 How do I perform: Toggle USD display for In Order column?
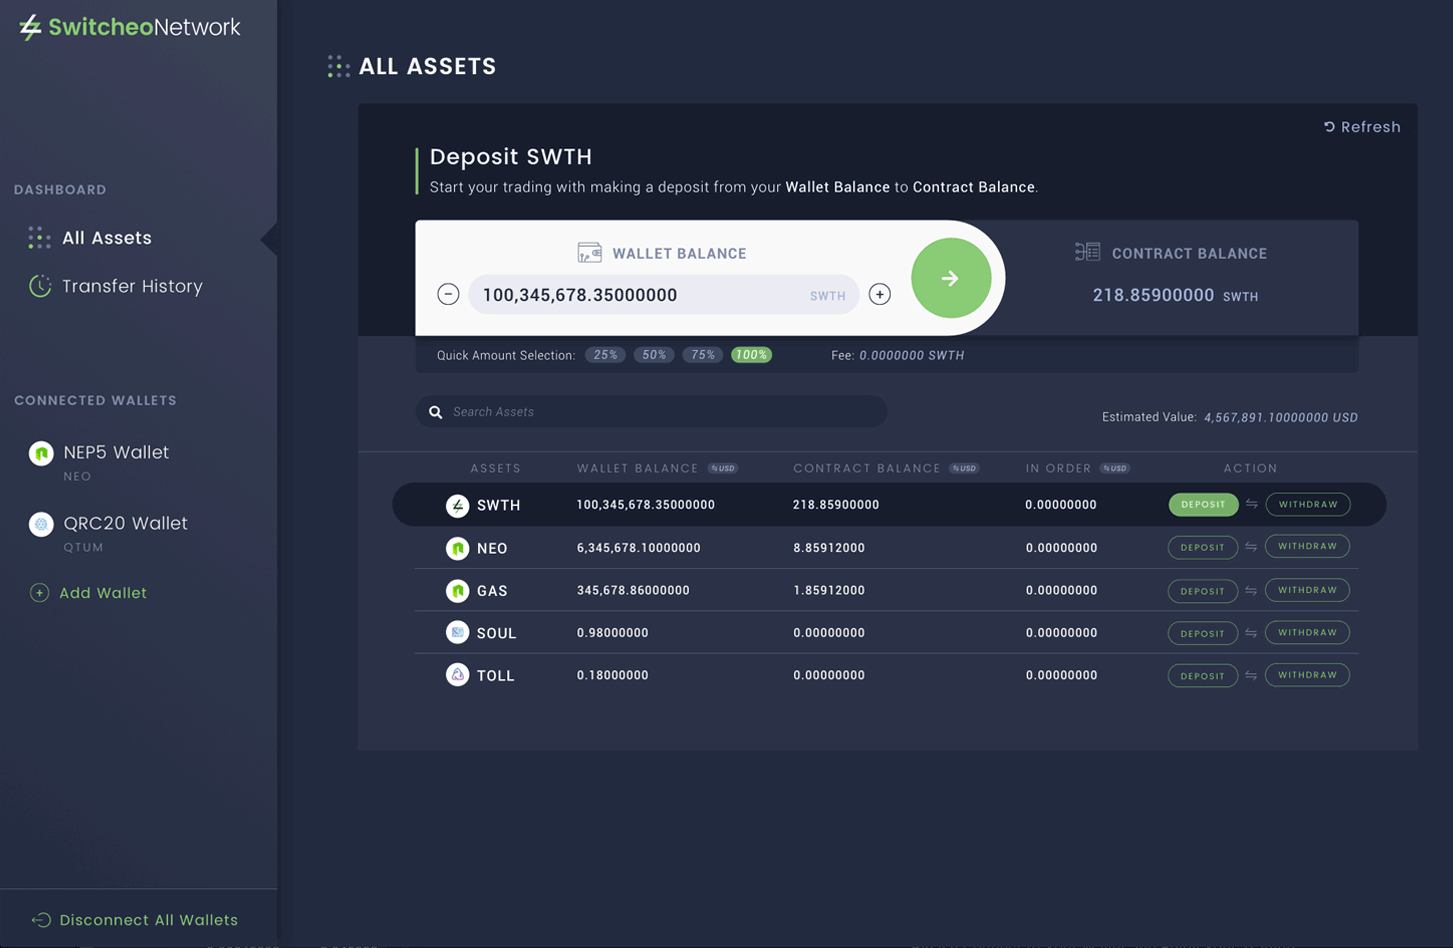point(1114,468)
